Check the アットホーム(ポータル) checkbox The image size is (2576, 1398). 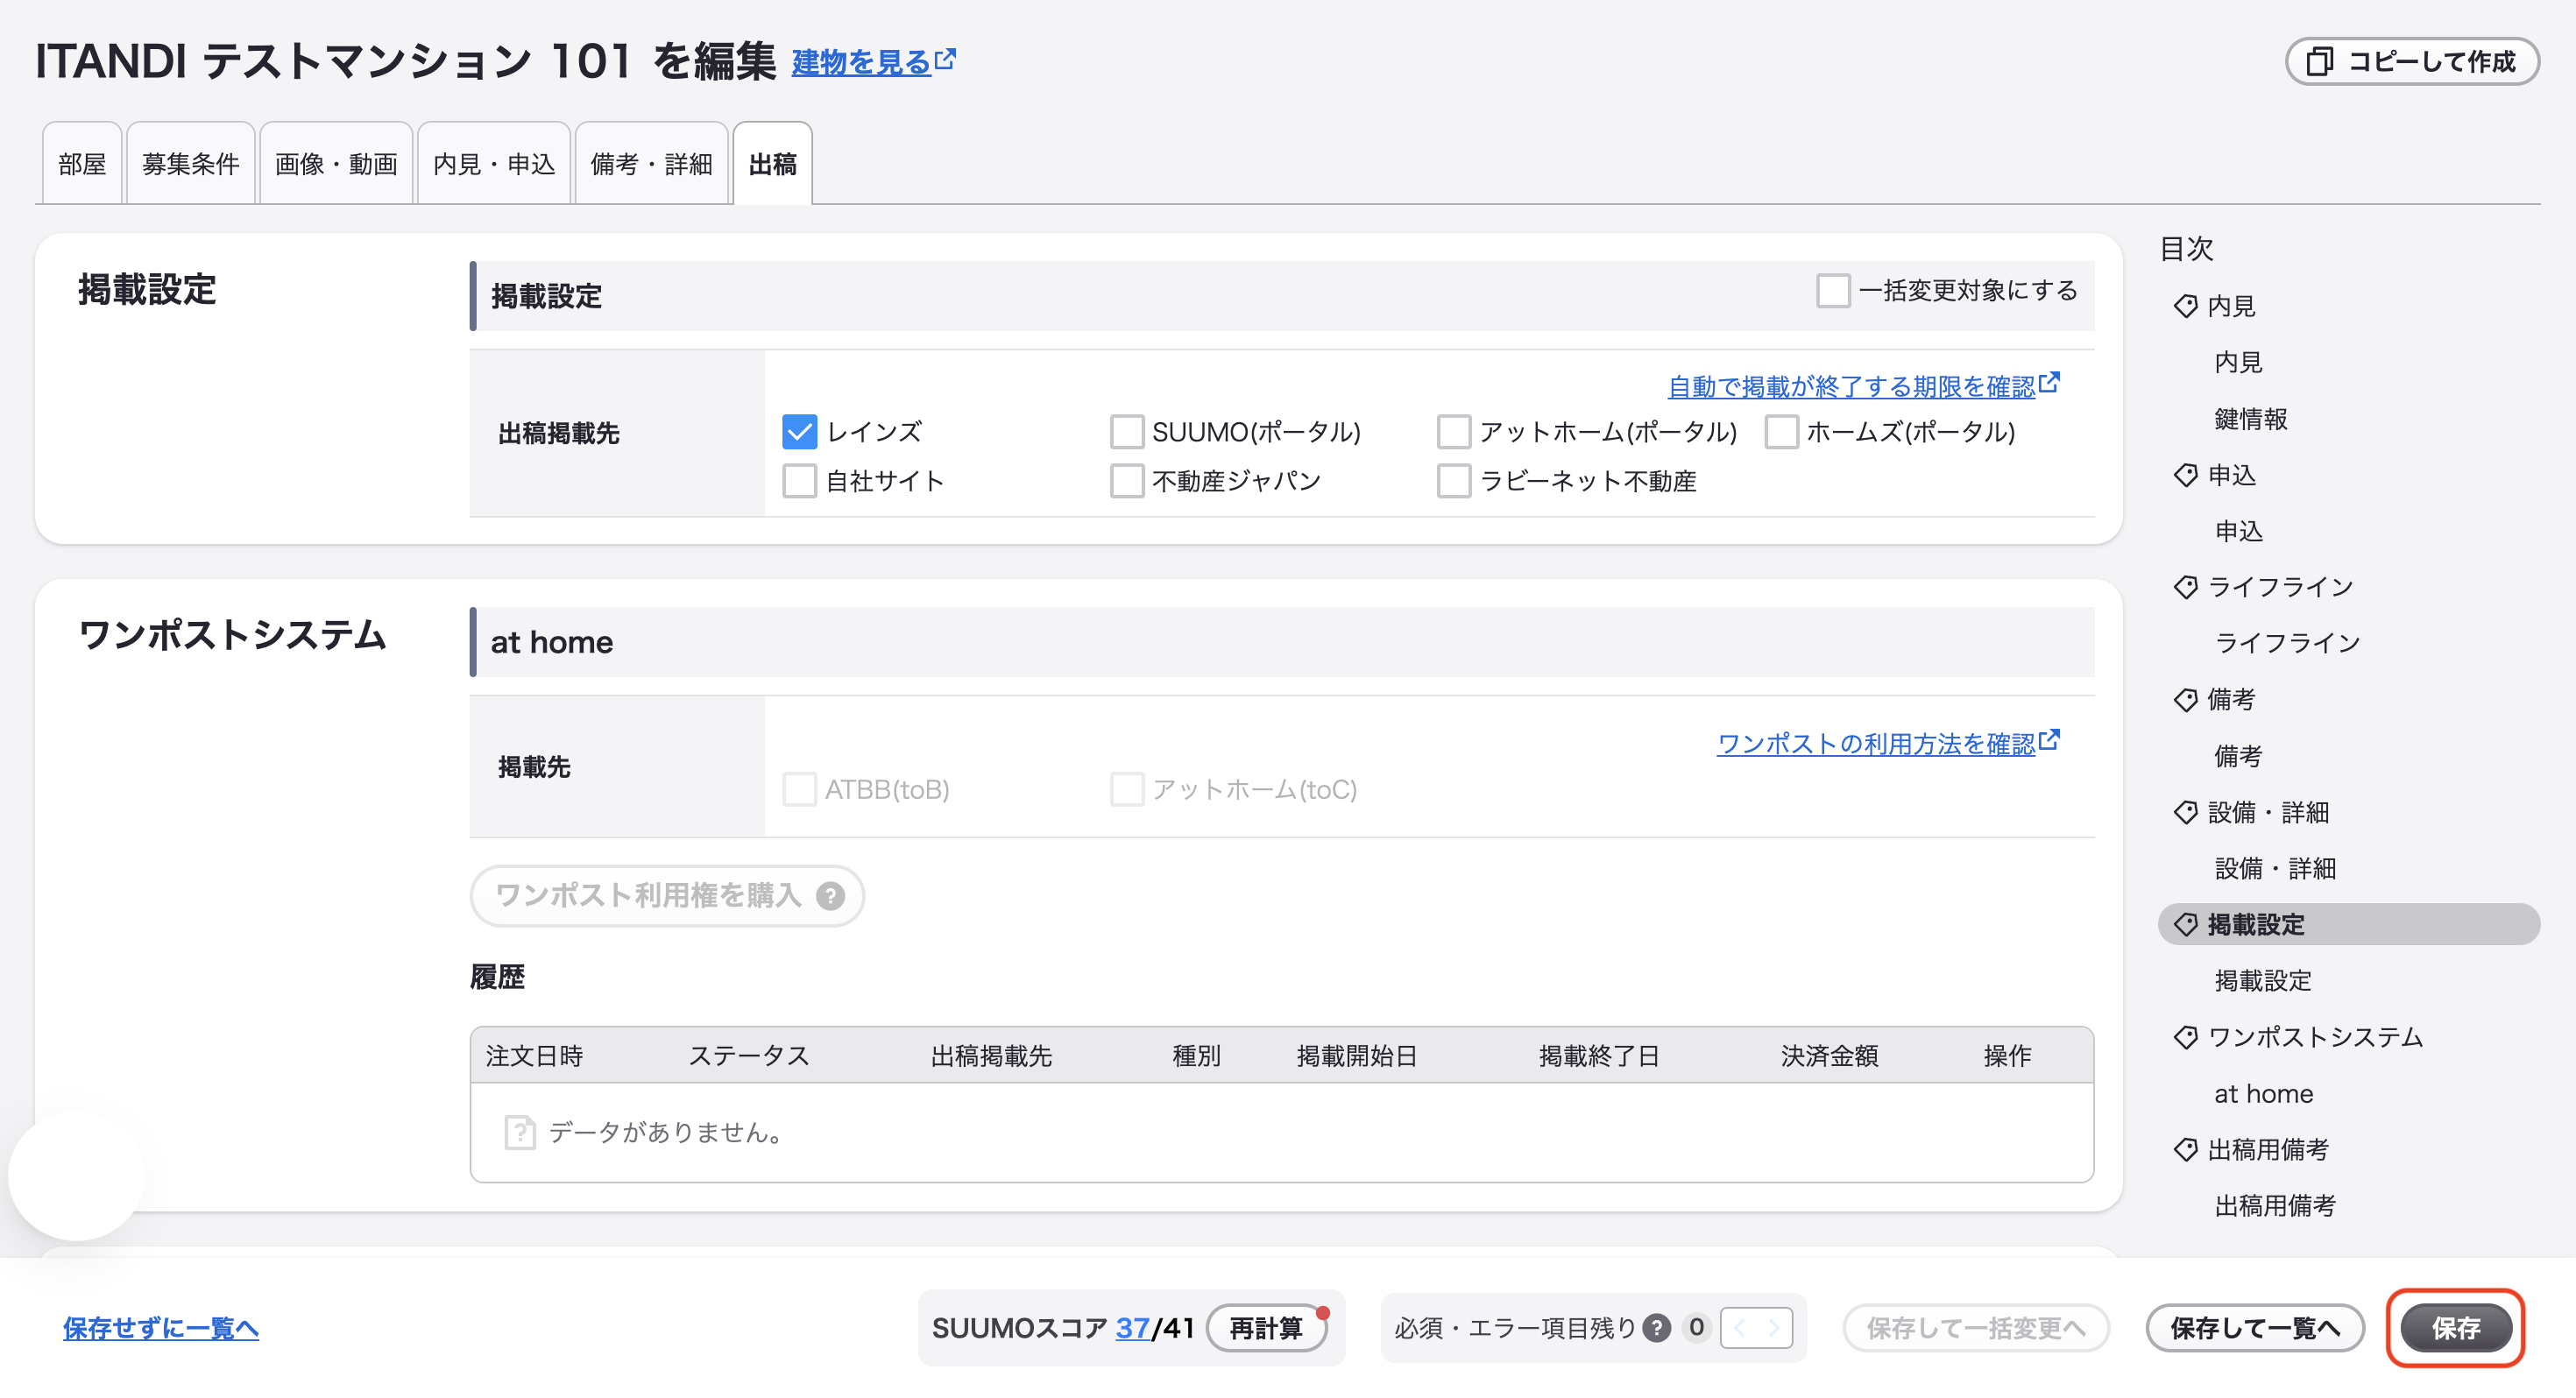tap(1454, 432)
